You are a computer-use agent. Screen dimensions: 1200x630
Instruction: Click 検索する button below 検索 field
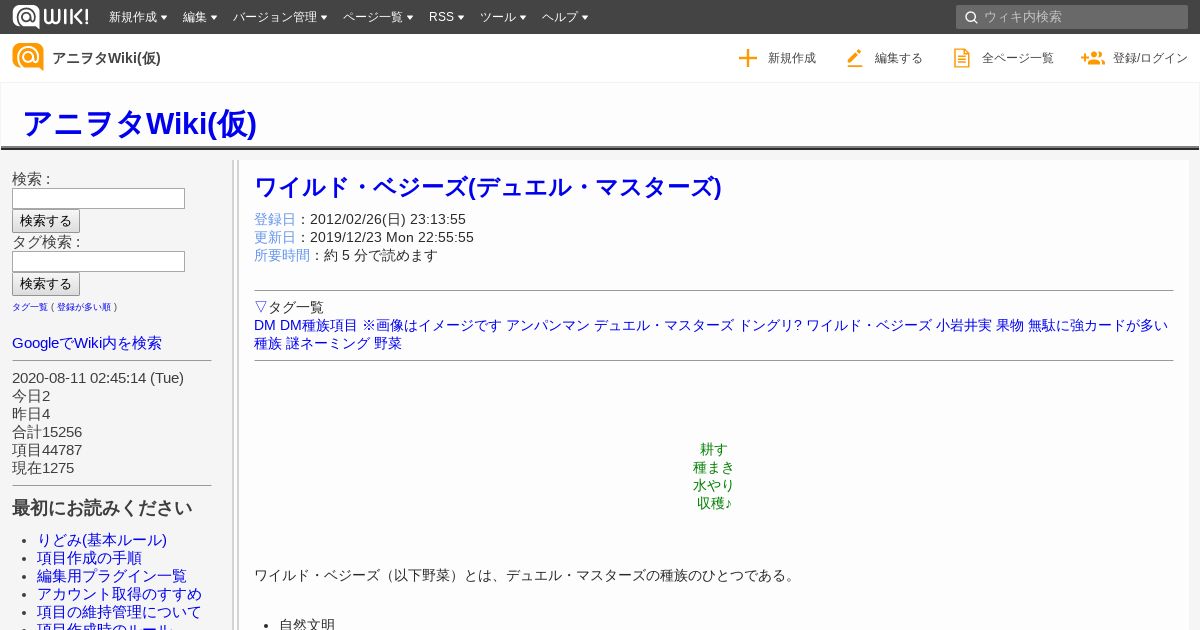pos(46,221)
